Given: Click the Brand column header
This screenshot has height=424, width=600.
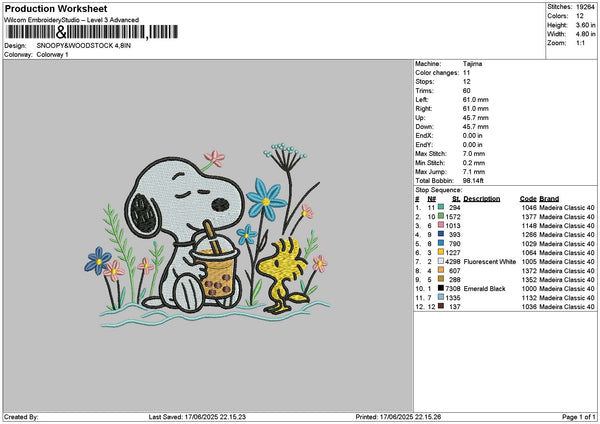Looking at the screenshot, I should click(549, 198).
